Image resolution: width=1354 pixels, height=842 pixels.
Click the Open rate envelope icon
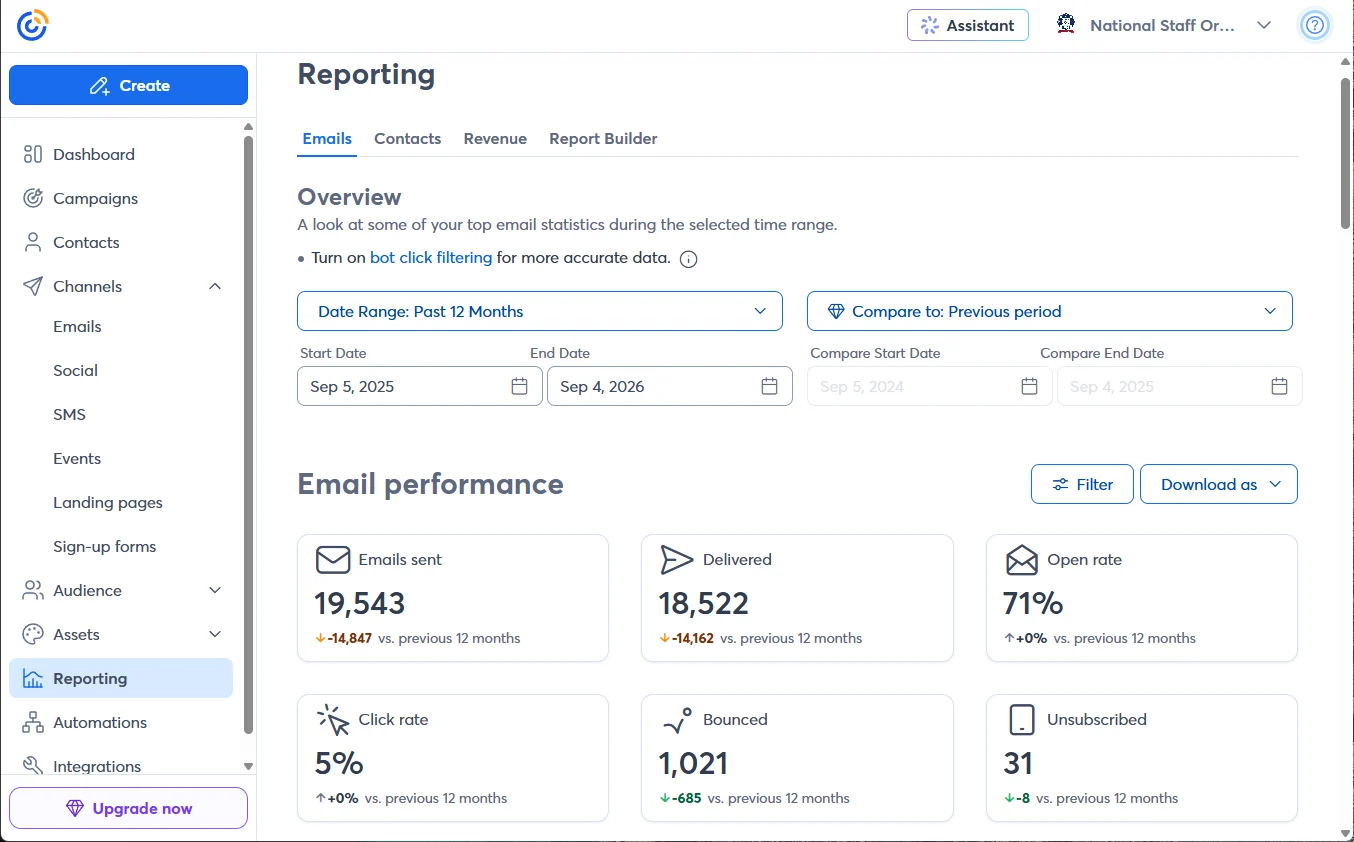click(1021, 559)
